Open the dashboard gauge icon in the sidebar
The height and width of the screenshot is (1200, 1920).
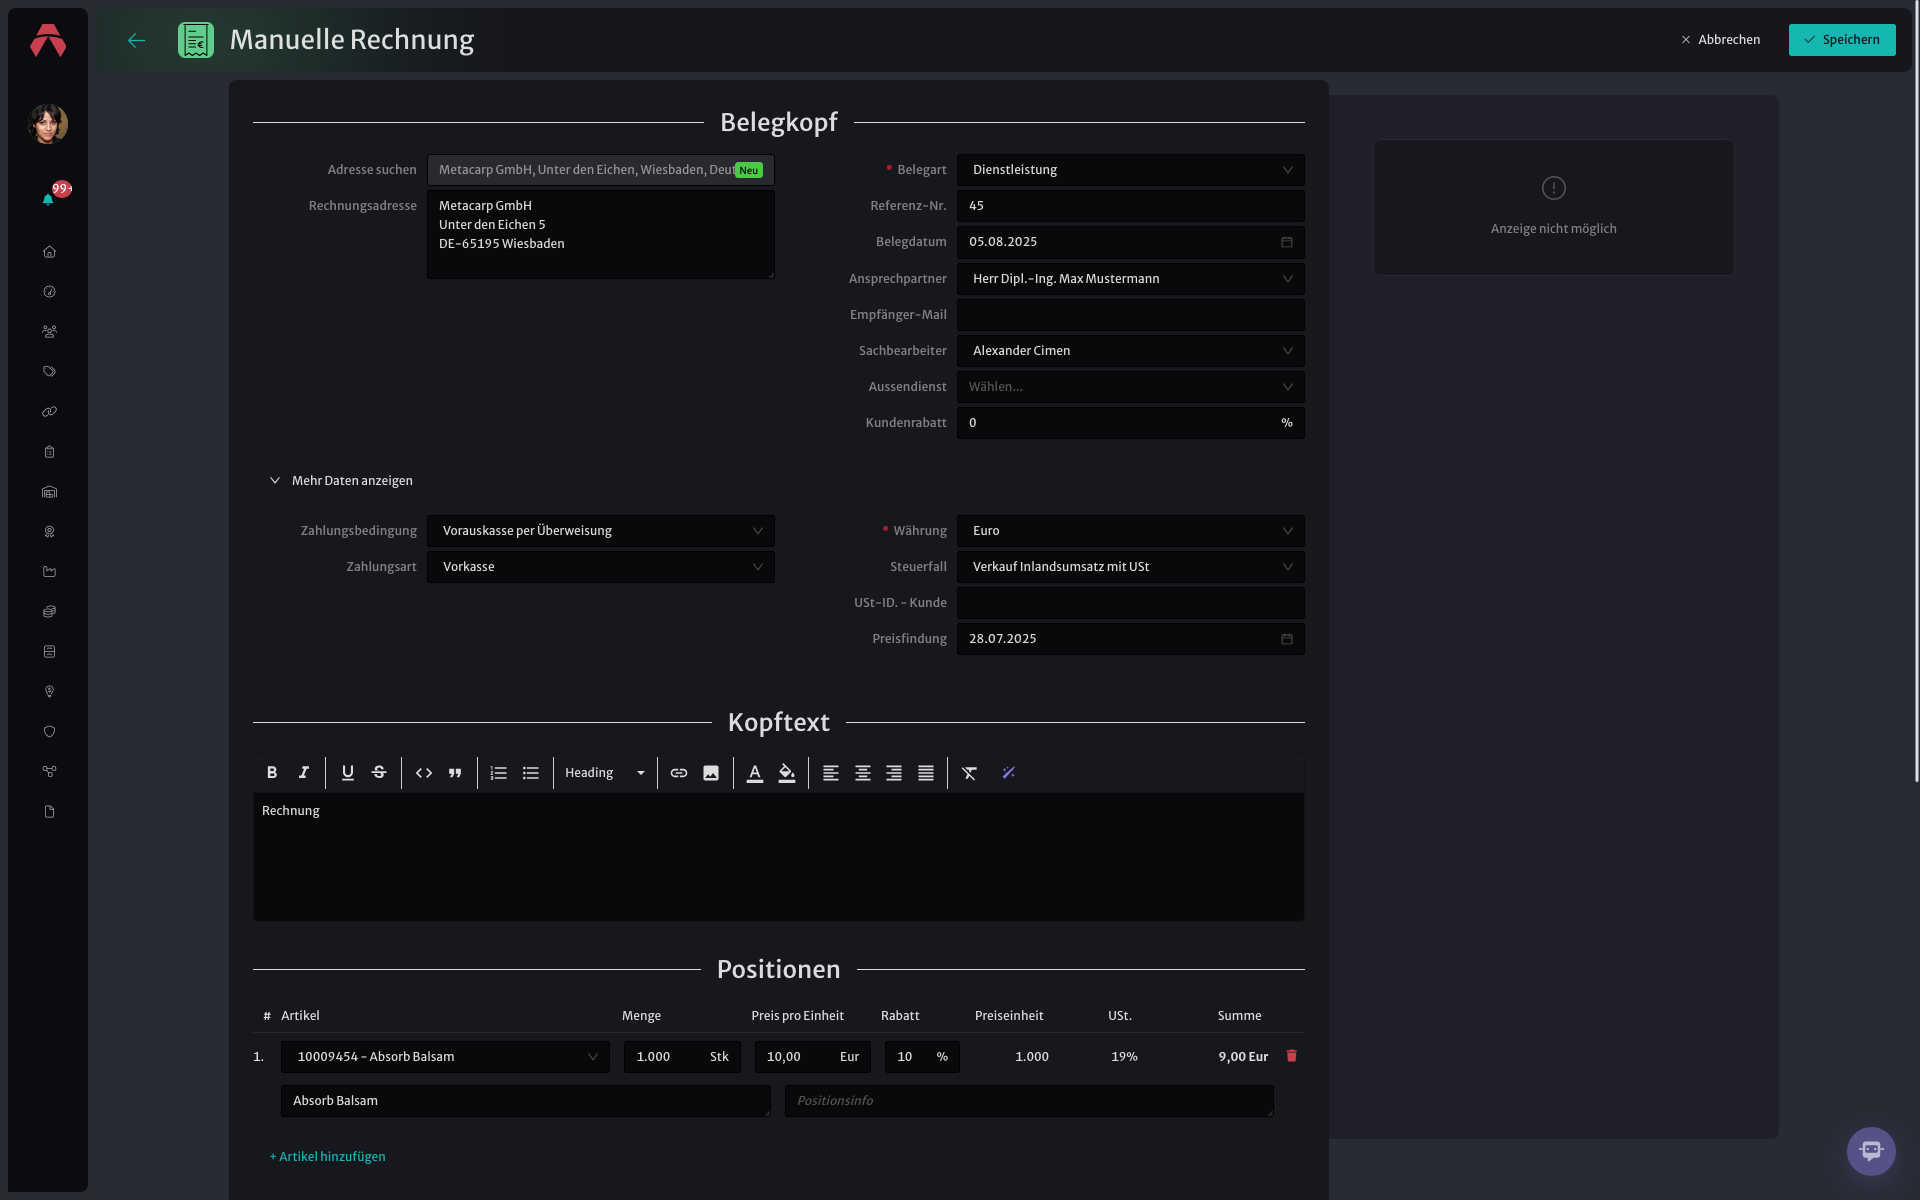[49, 292]
